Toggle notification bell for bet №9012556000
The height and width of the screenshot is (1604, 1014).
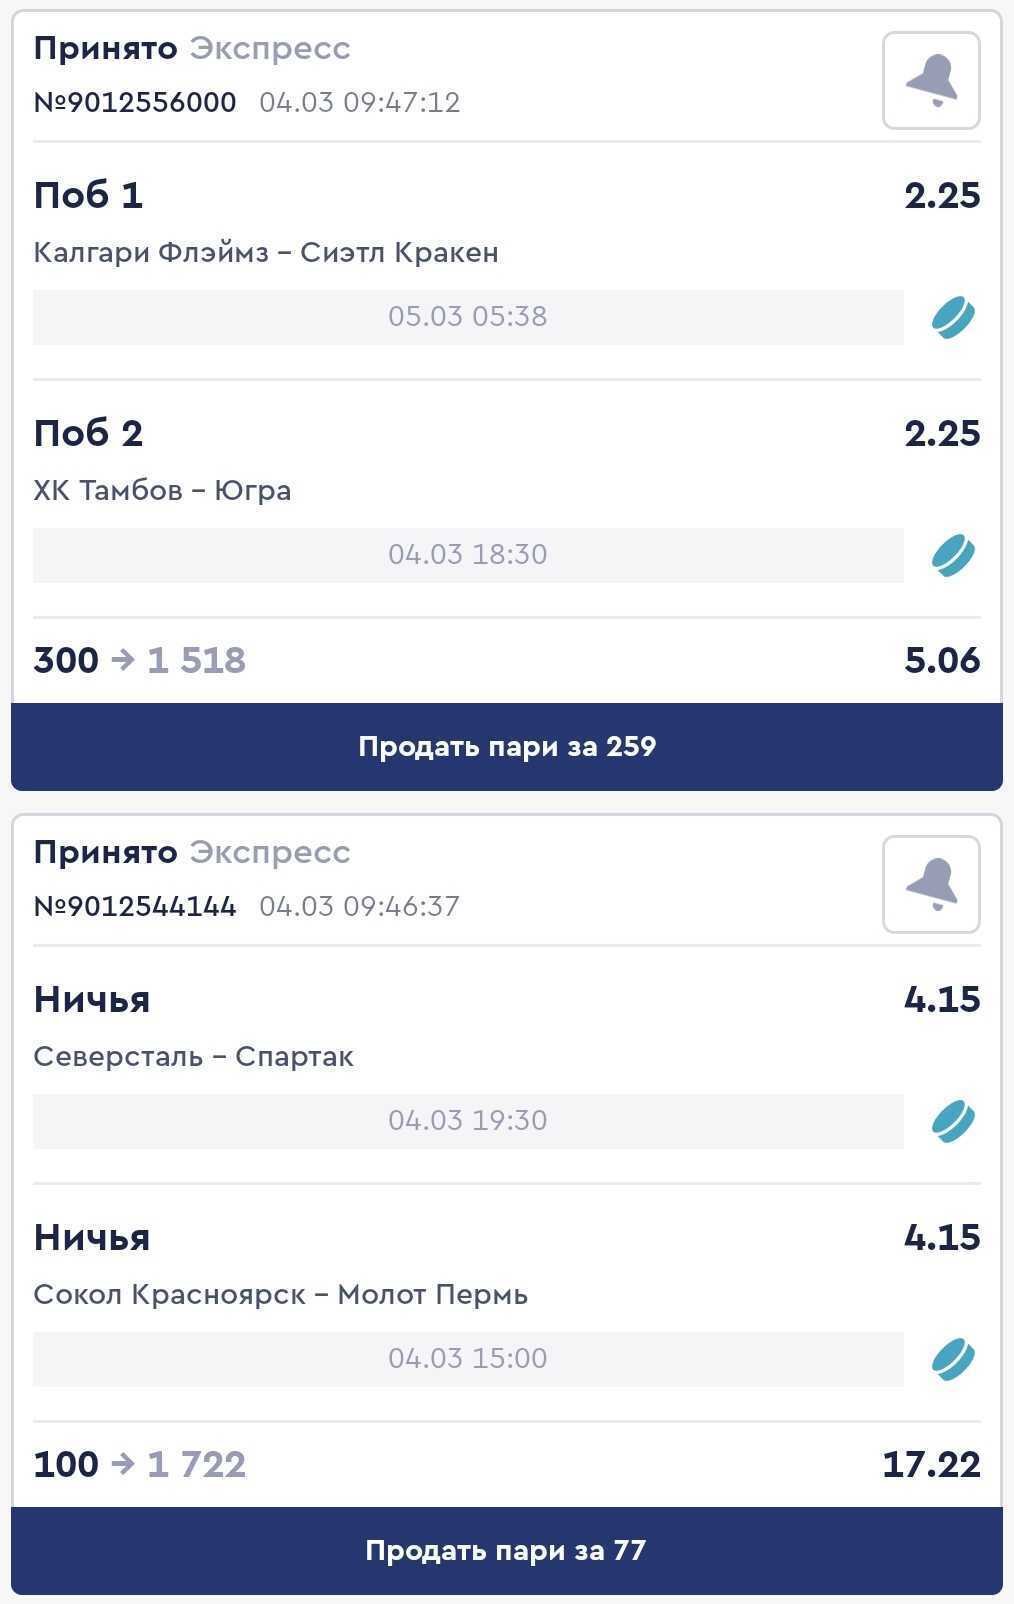pos(930,81)
